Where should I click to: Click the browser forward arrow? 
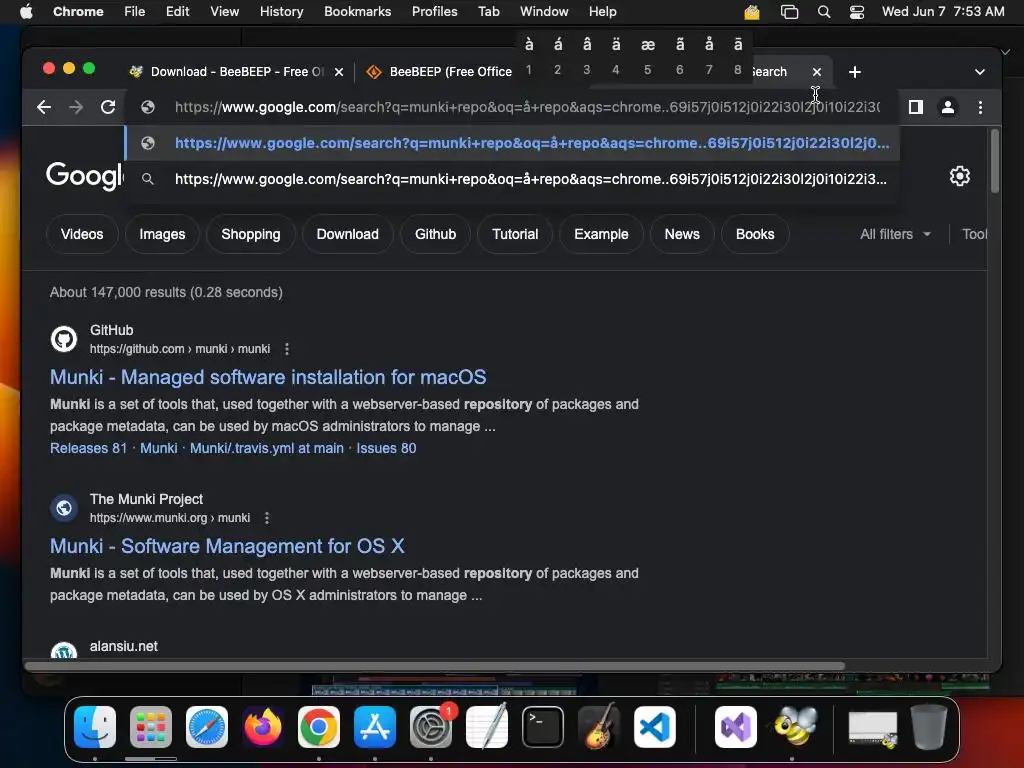tap(76, 107)
